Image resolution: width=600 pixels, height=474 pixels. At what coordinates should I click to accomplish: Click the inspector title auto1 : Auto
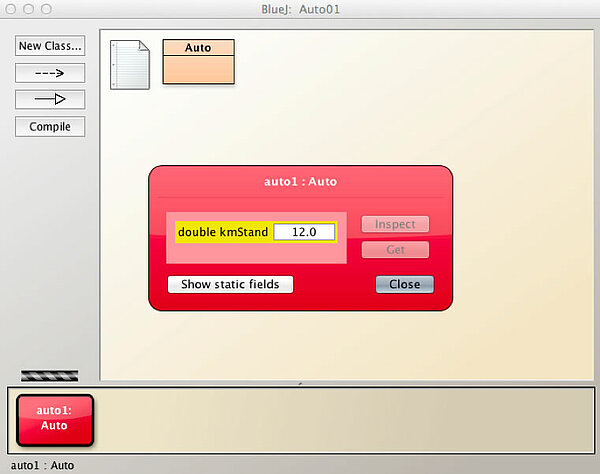[300, 182]
